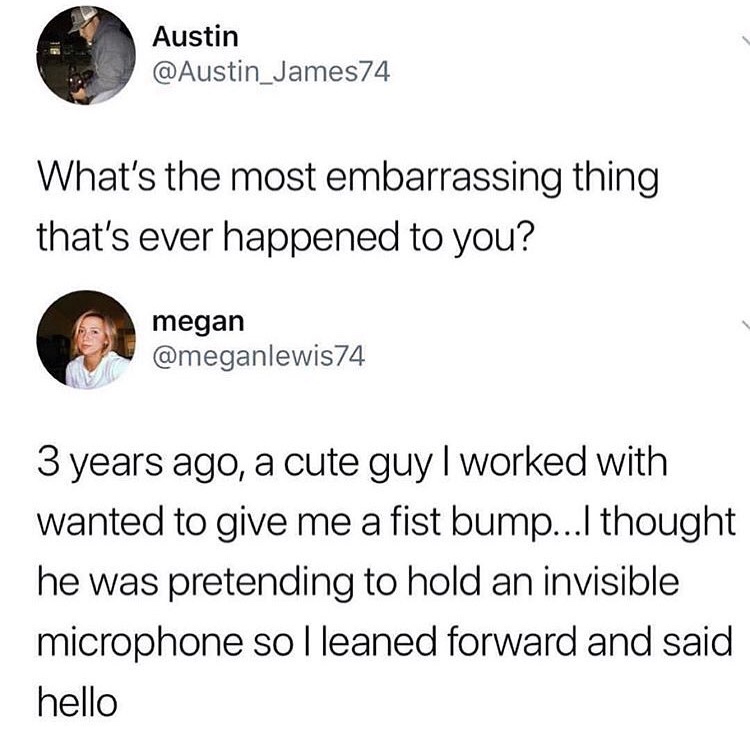Click the word 'embarrassing' in Austin's tweet
This screenshot has width=750, height=749.
[443, 177]
